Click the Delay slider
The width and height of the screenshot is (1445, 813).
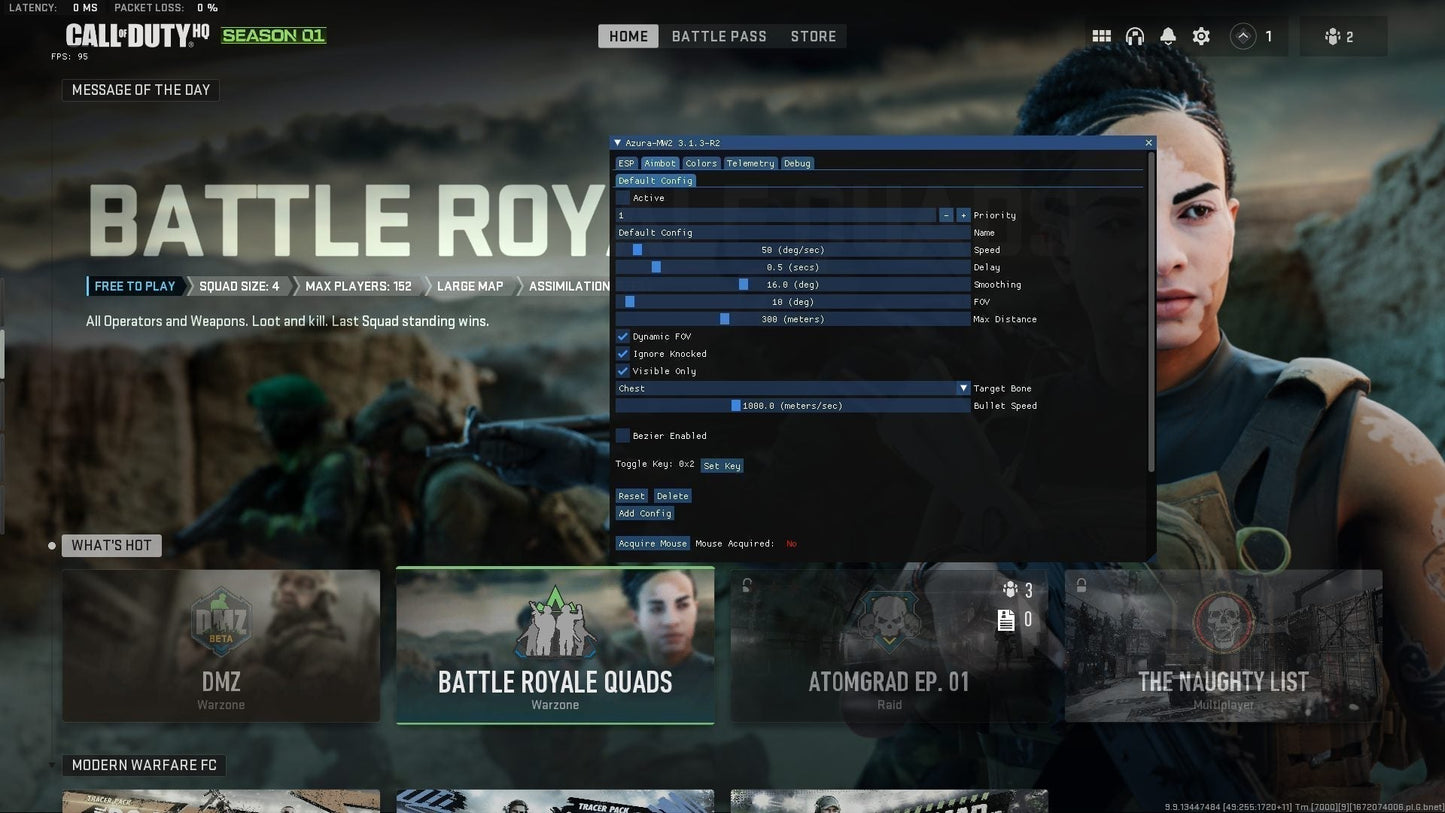[793, 267]
